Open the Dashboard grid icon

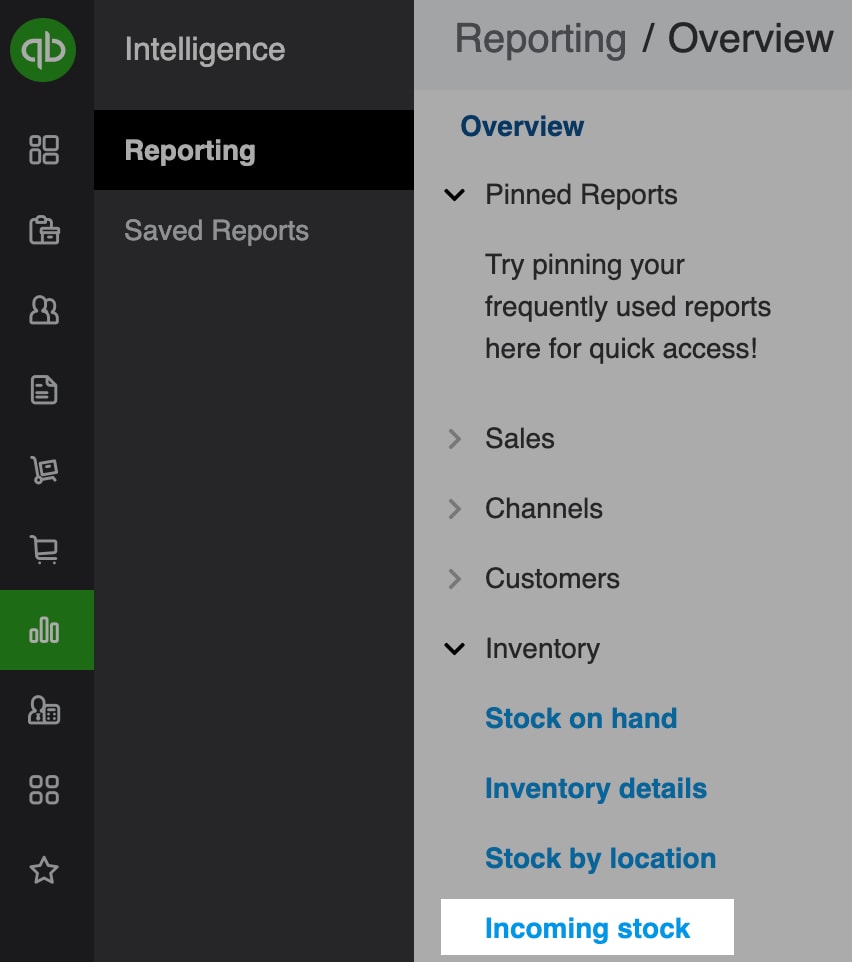44,150
